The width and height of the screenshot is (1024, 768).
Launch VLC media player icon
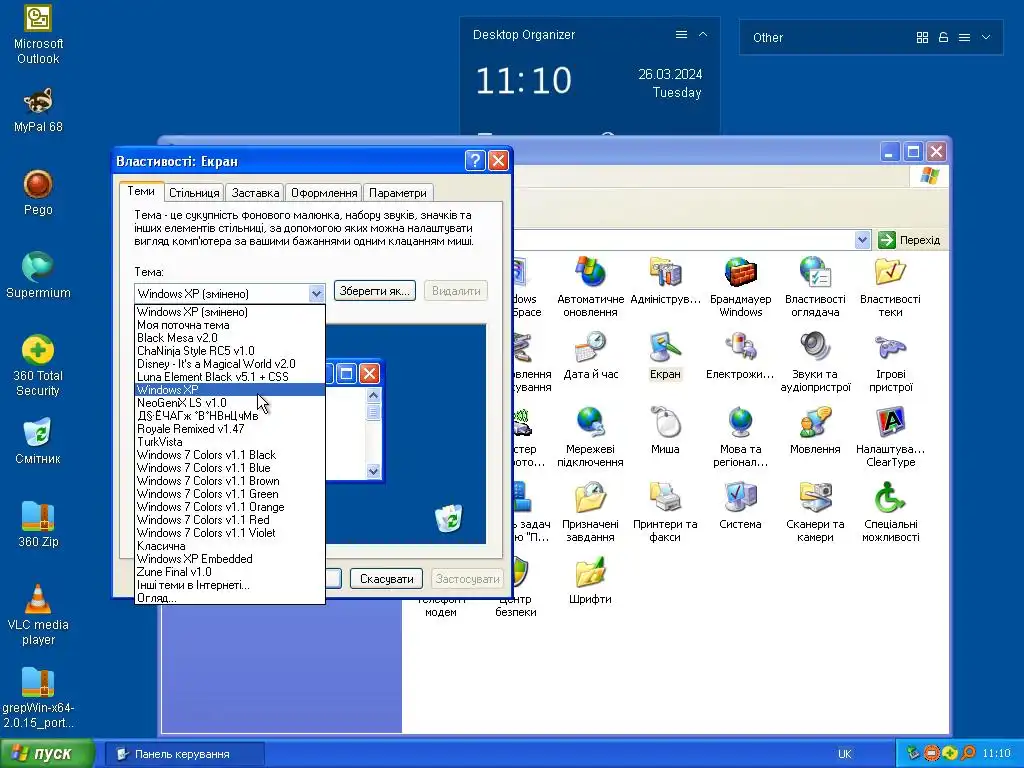(38, 615)
